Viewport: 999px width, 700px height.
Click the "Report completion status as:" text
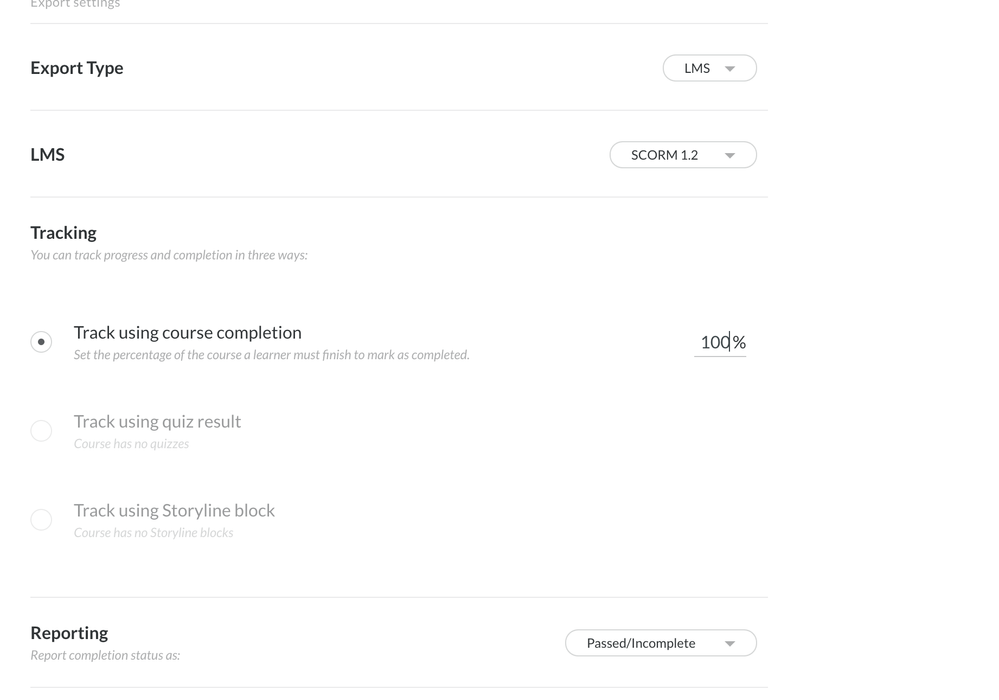click(105, 656)
